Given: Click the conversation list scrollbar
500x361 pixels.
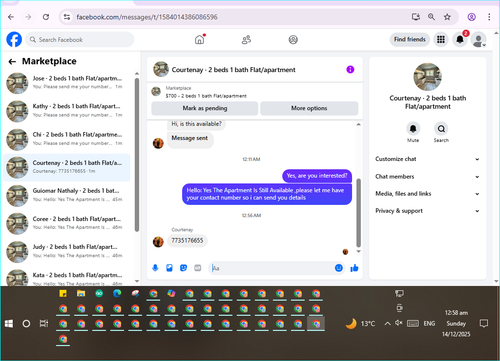Looking at the screenshot, I should [x=137, y=155].
